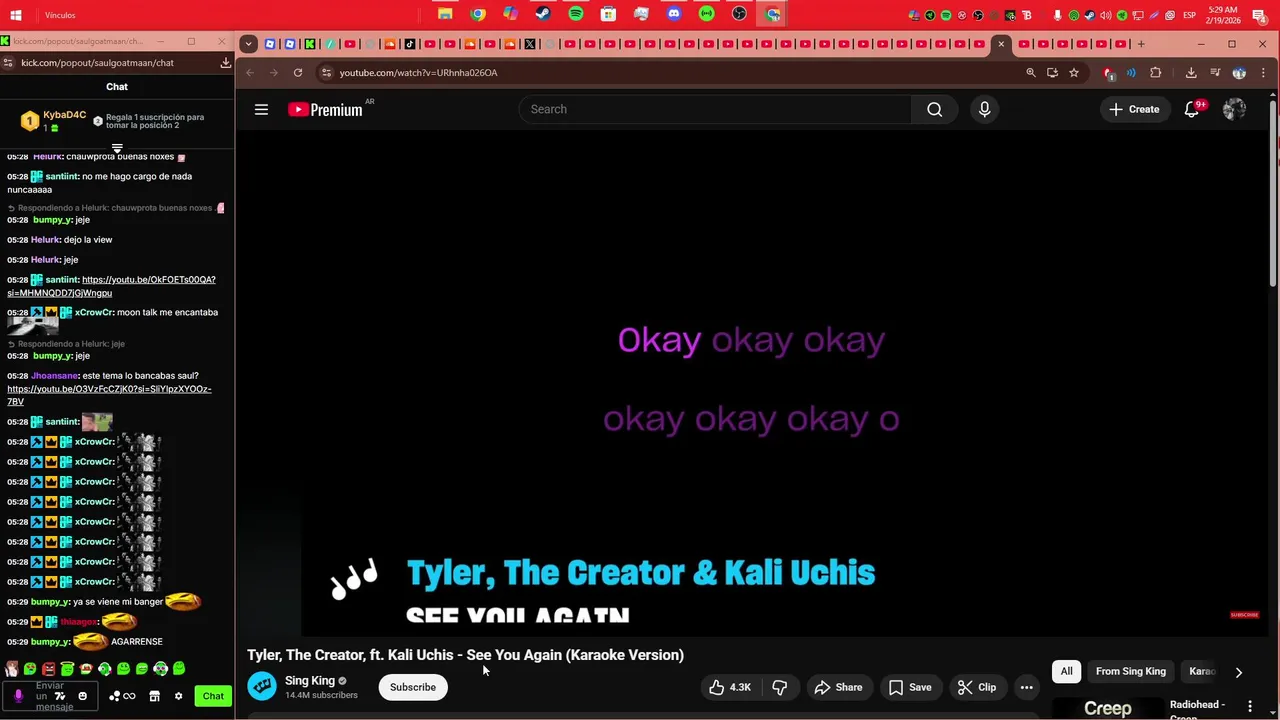Image resolution: width=1280 pixels, height=720 pixels.
Task: Like the karaoke video (4.3K)
Action: pyautogui.click(x=730, y=687)
